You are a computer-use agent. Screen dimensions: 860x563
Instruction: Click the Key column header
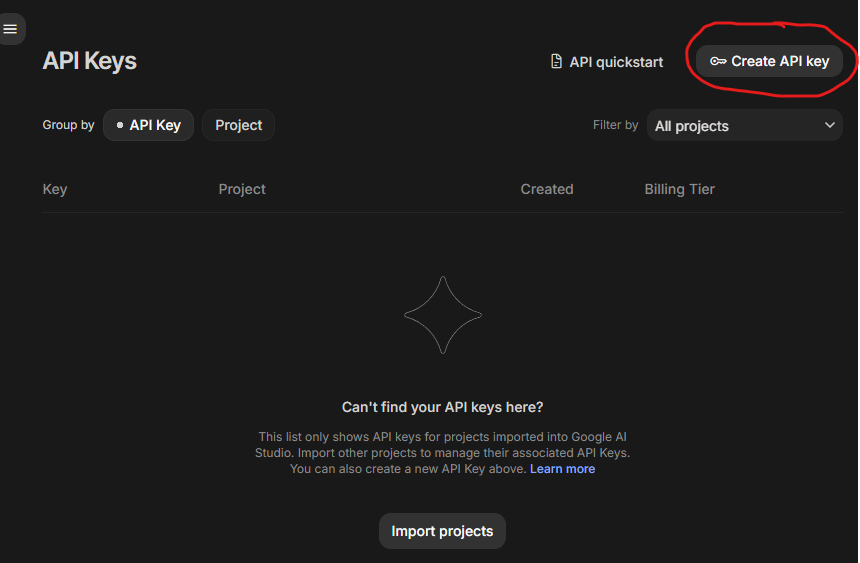(55, 189)
